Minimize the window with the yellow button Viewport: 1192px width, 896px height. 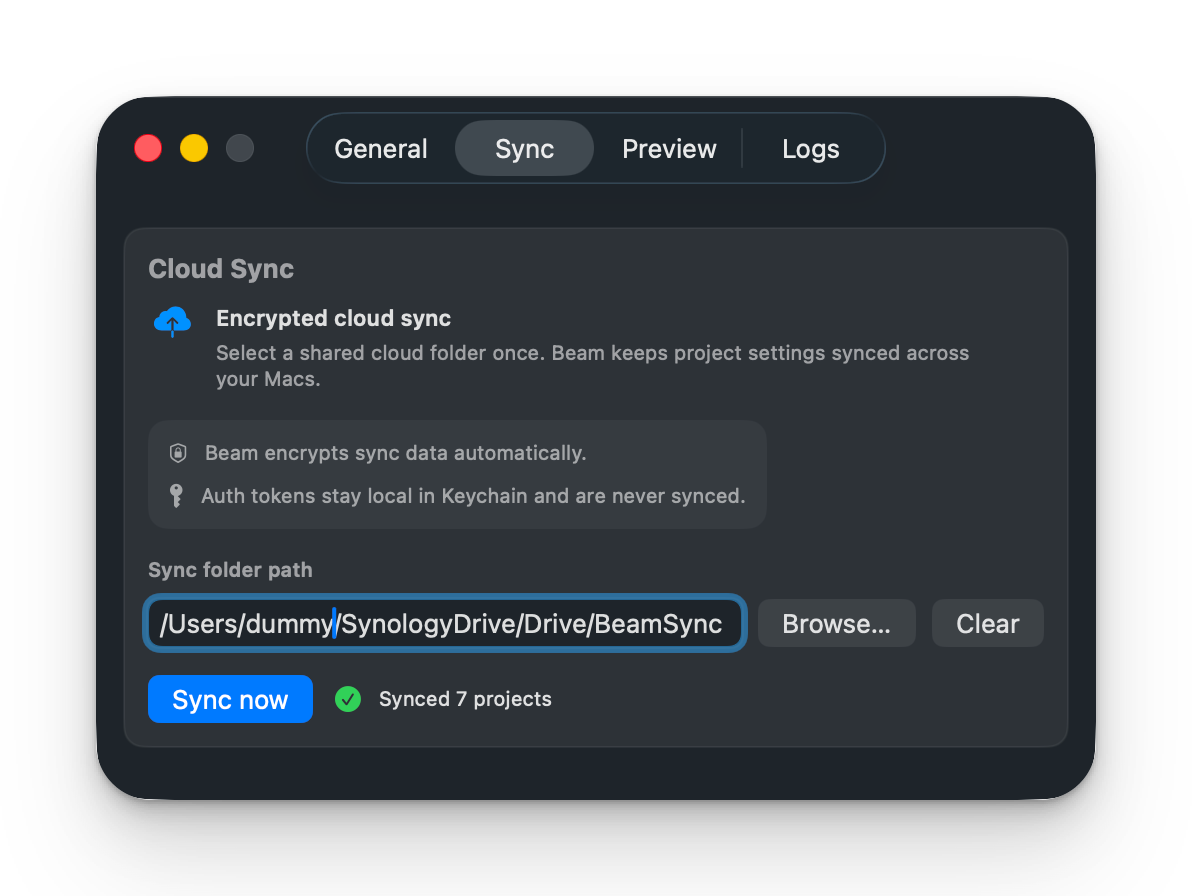[x=194, y=149]
